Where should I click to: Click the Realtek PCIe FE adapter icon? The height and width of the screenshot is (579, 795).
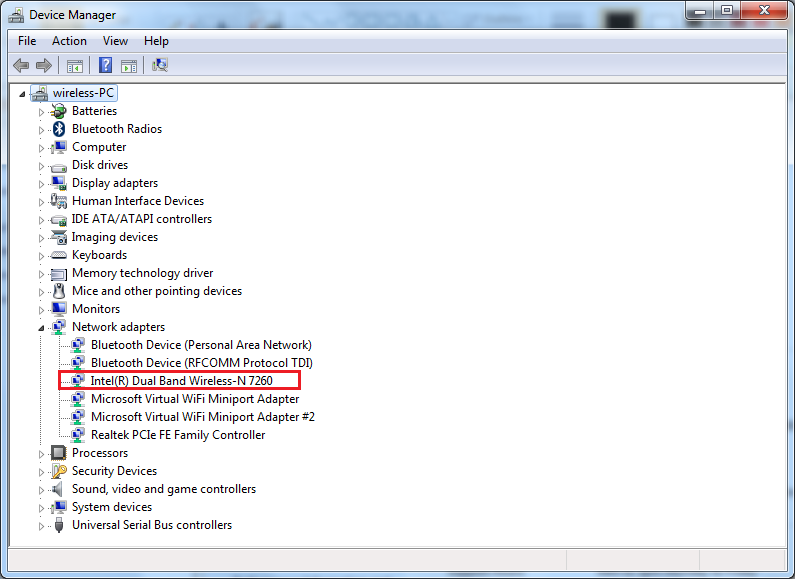(x=78, y=435)
